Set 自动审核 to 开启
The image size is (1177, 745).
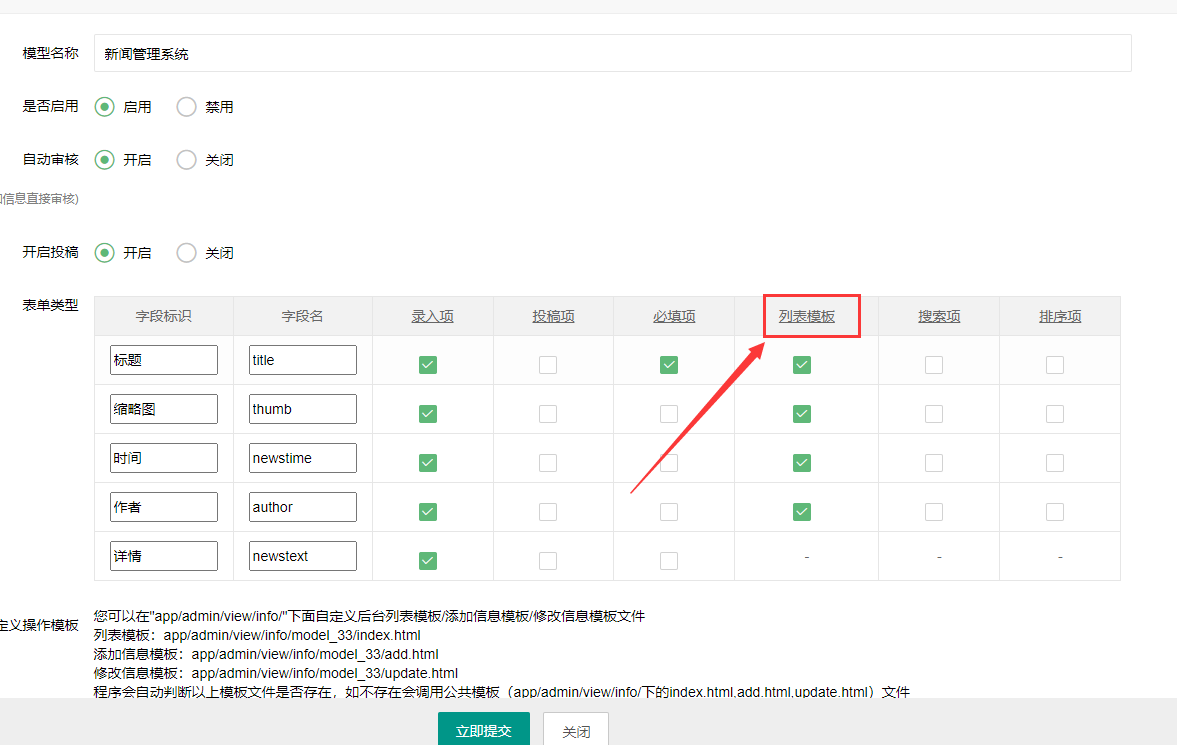[x=104, y=160]
